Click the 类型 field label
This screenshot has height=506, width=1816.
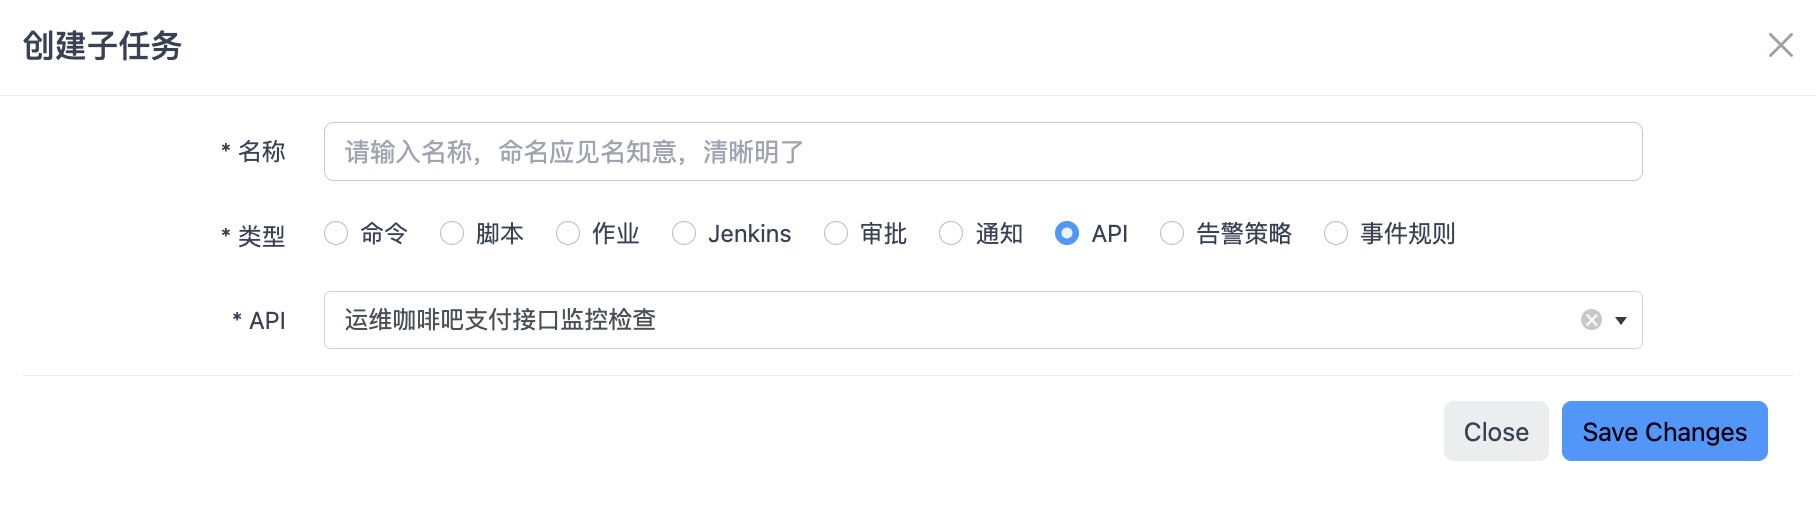click(x=261, y=236)
